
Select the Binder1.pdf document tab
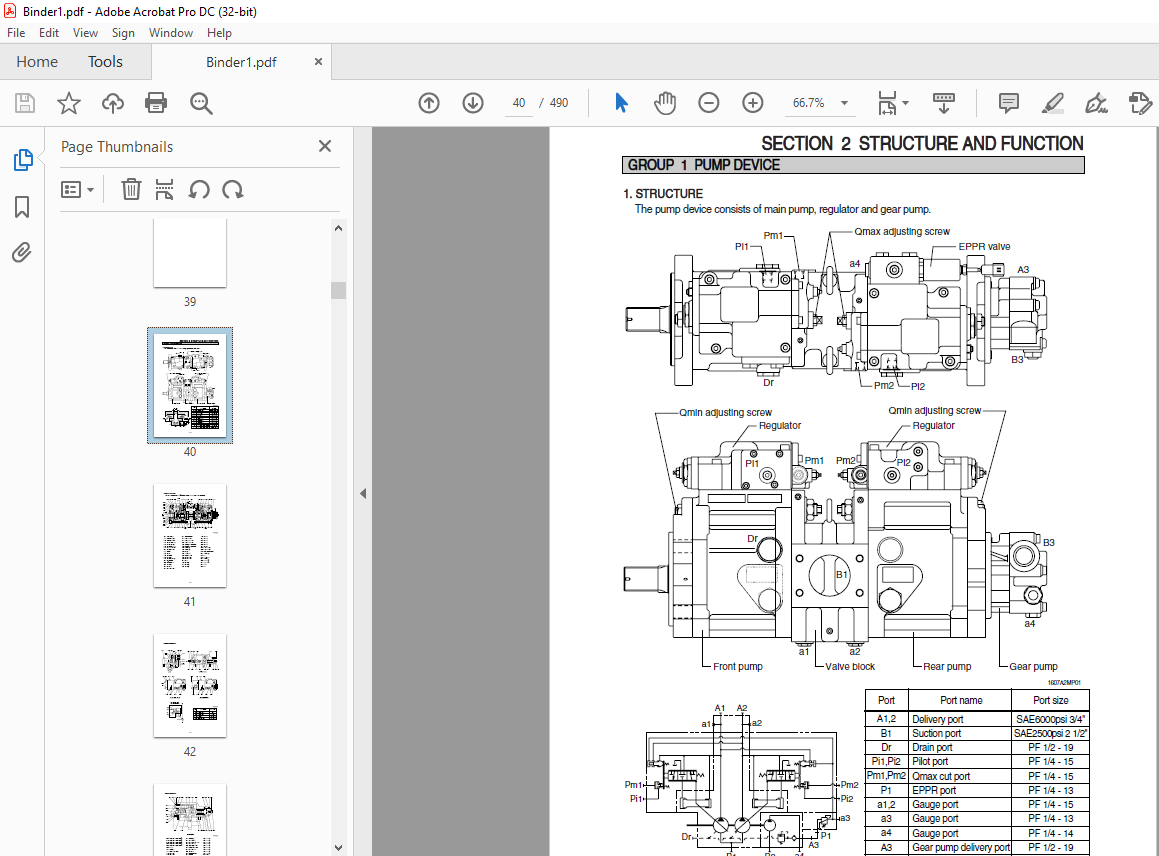pos(241,62)
